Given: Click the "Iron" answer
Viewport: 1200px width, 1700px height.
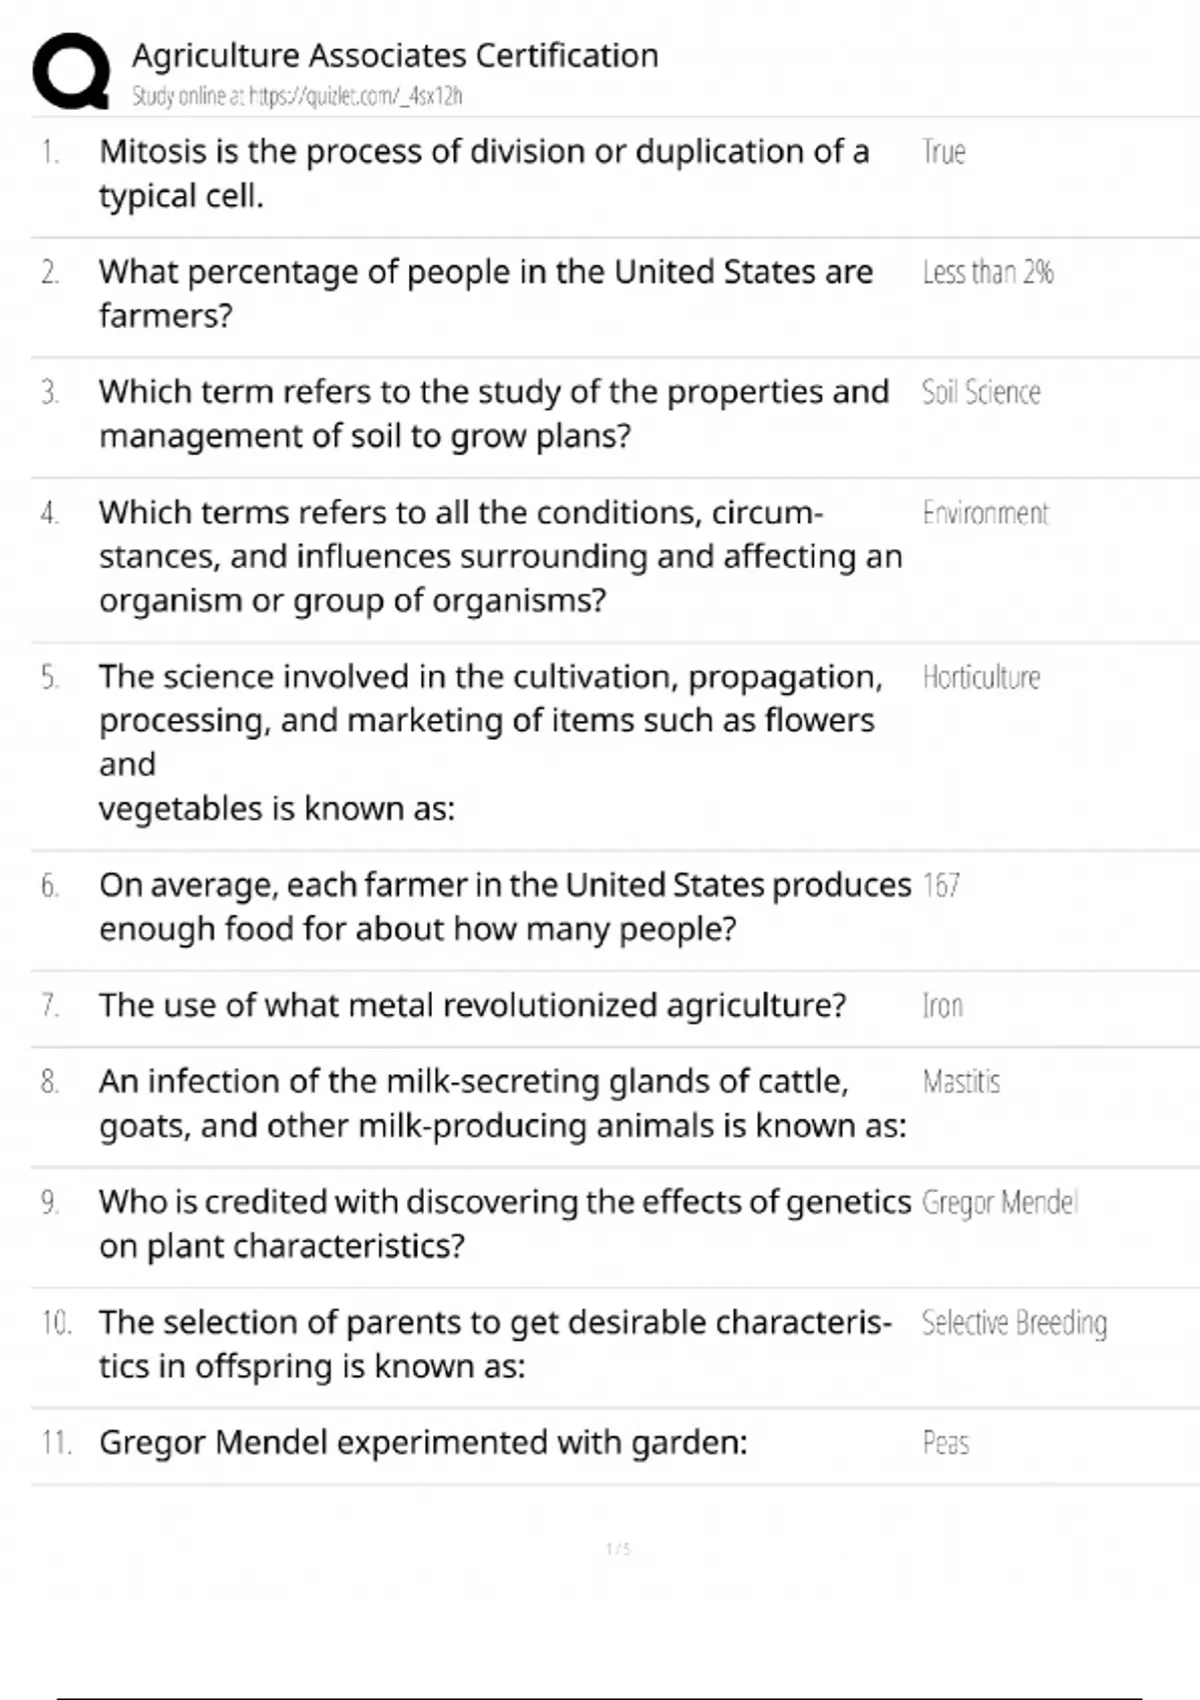Looking at the screenshot, I should 942,1005.
